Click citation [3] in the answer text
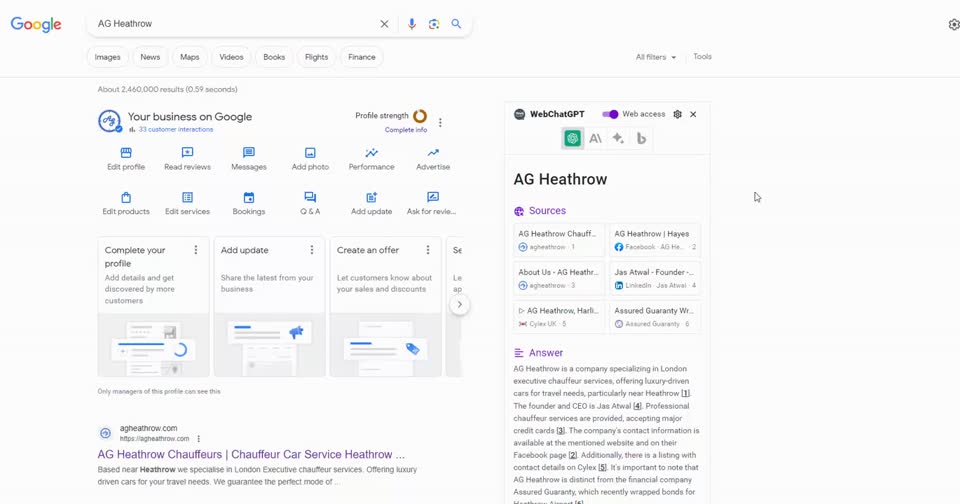This screenshot has width=960, height=504. click(x=560, y=431)
